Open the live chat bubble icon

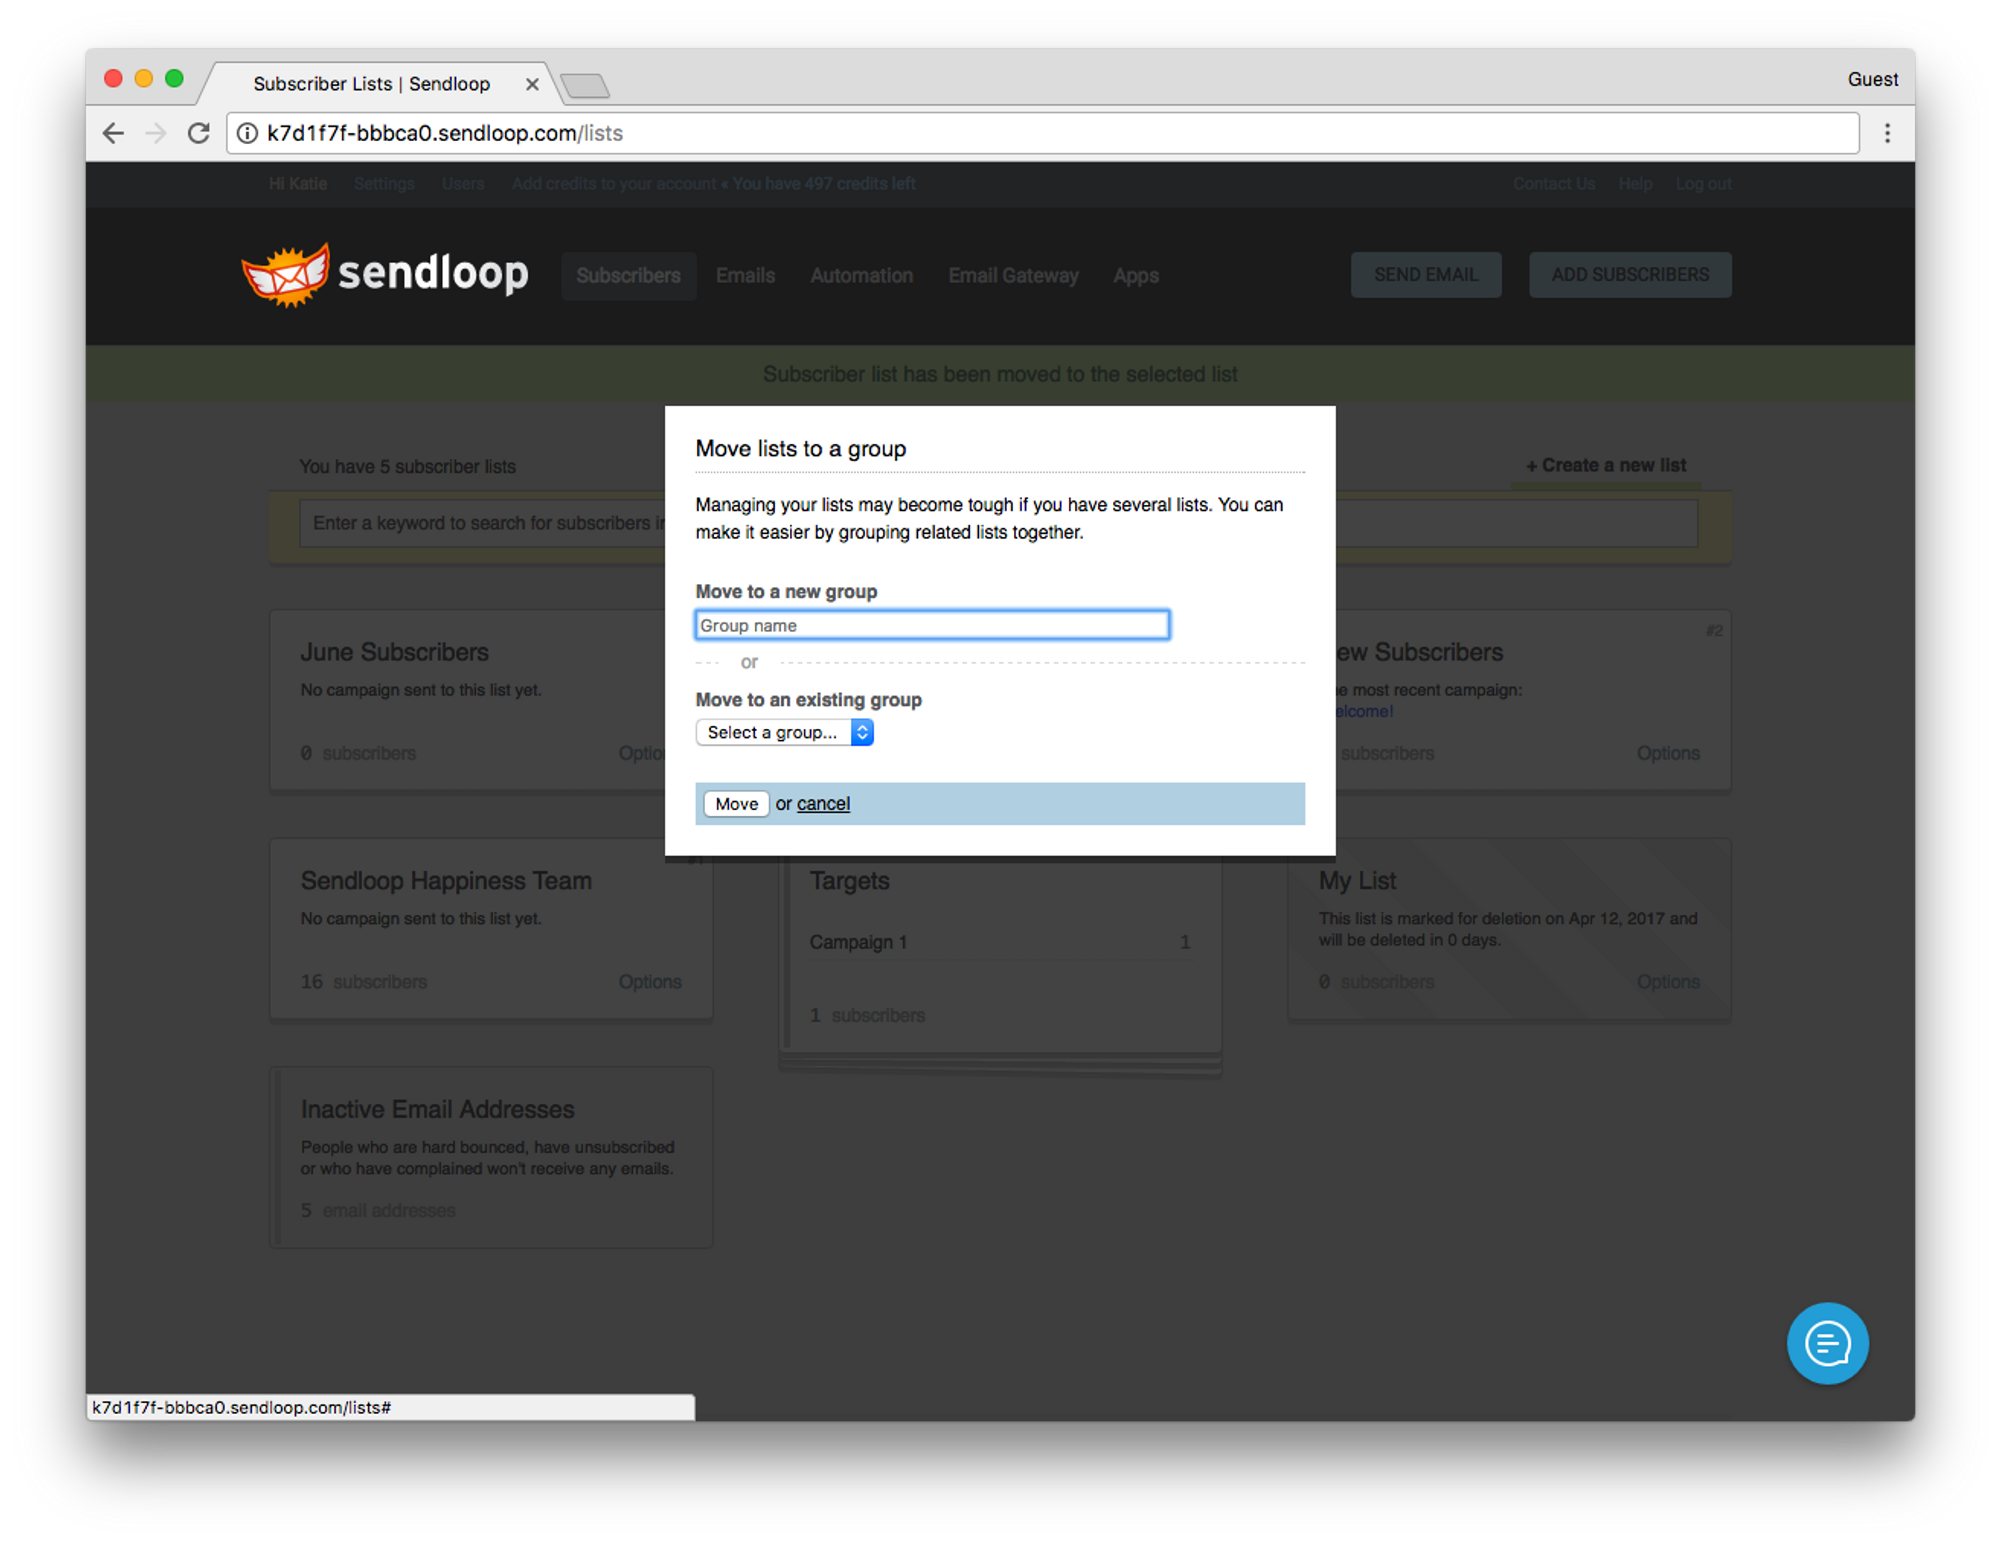[1827, 1343]
